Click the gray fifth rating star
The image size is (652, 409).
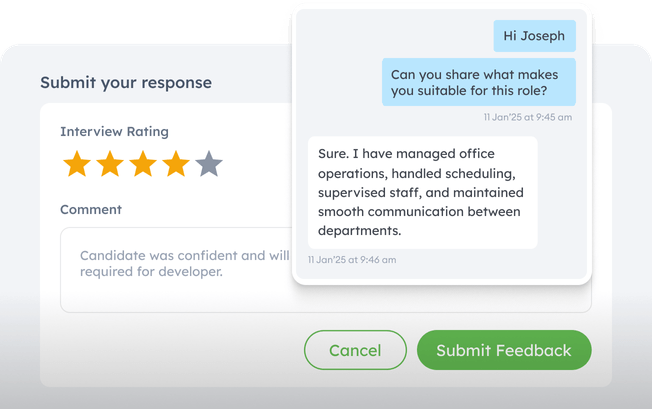[209, 164]
